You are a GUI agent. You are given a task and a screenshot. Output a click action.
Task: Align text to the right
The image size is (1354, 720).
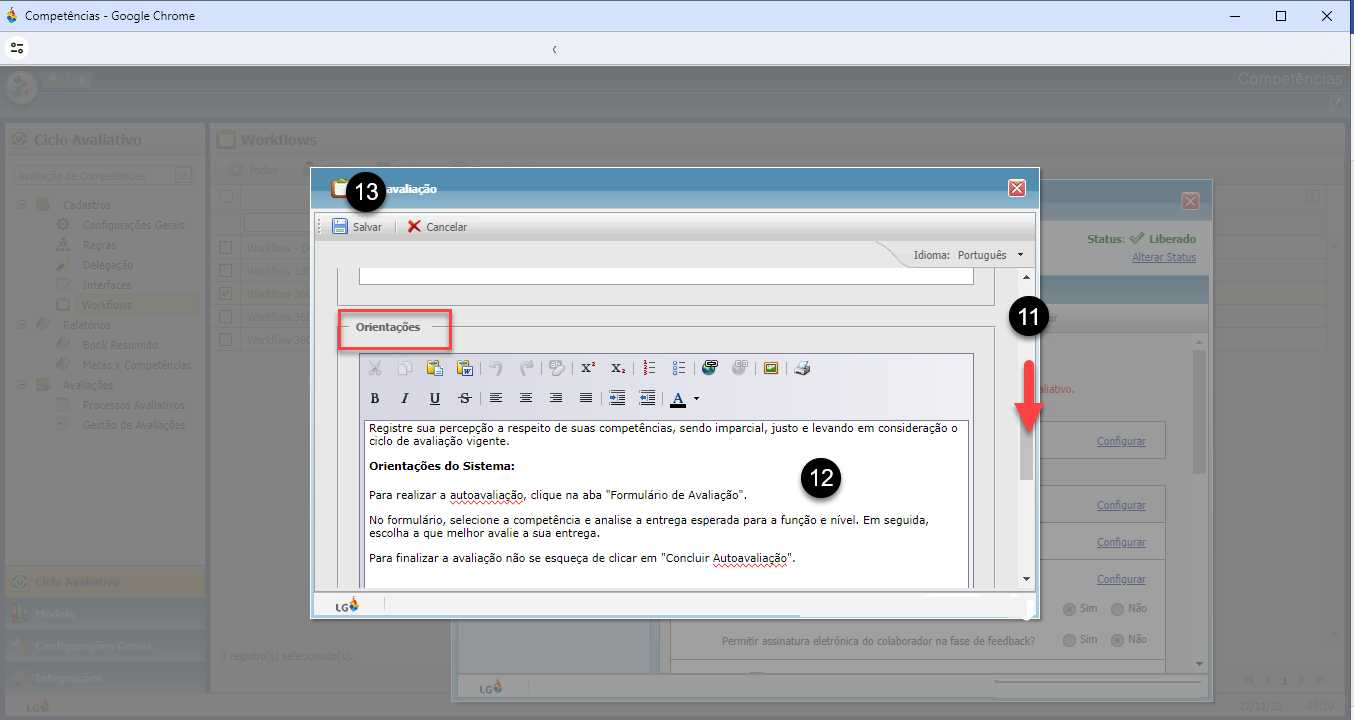pos(556,398)
